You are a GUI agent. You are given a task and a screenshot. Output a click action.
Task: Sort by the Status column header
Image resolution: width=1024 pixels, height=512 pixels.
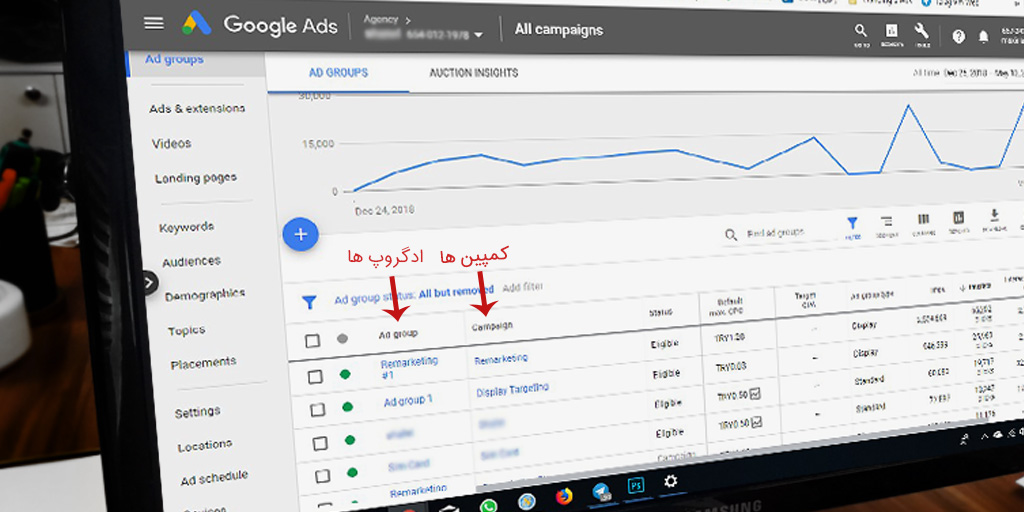click(x=660, y=313)
